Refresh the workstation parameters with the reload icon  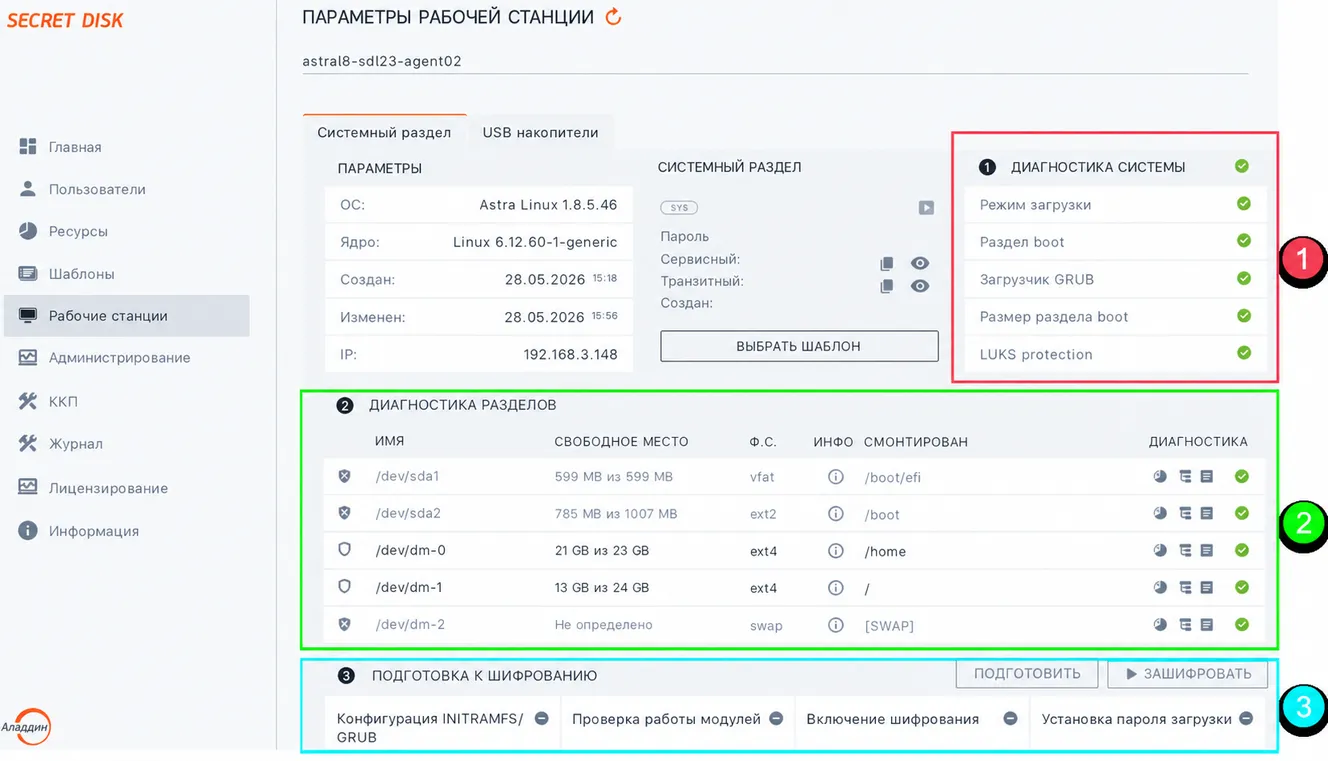[614, 16]
